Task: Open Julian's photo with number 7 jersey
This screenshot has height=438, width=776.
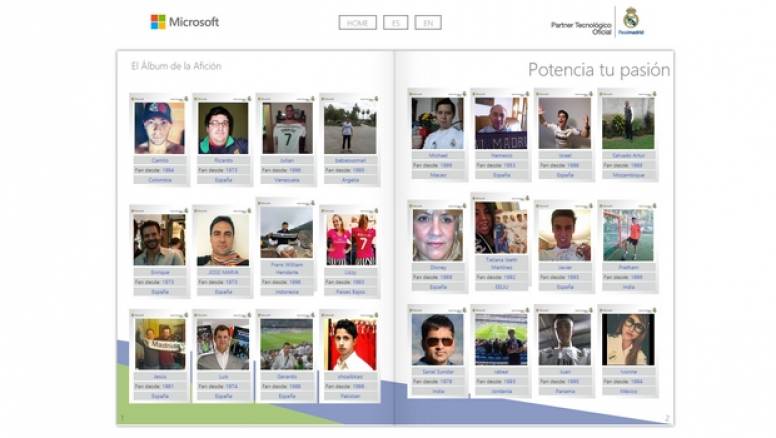Action: [287, 127]
